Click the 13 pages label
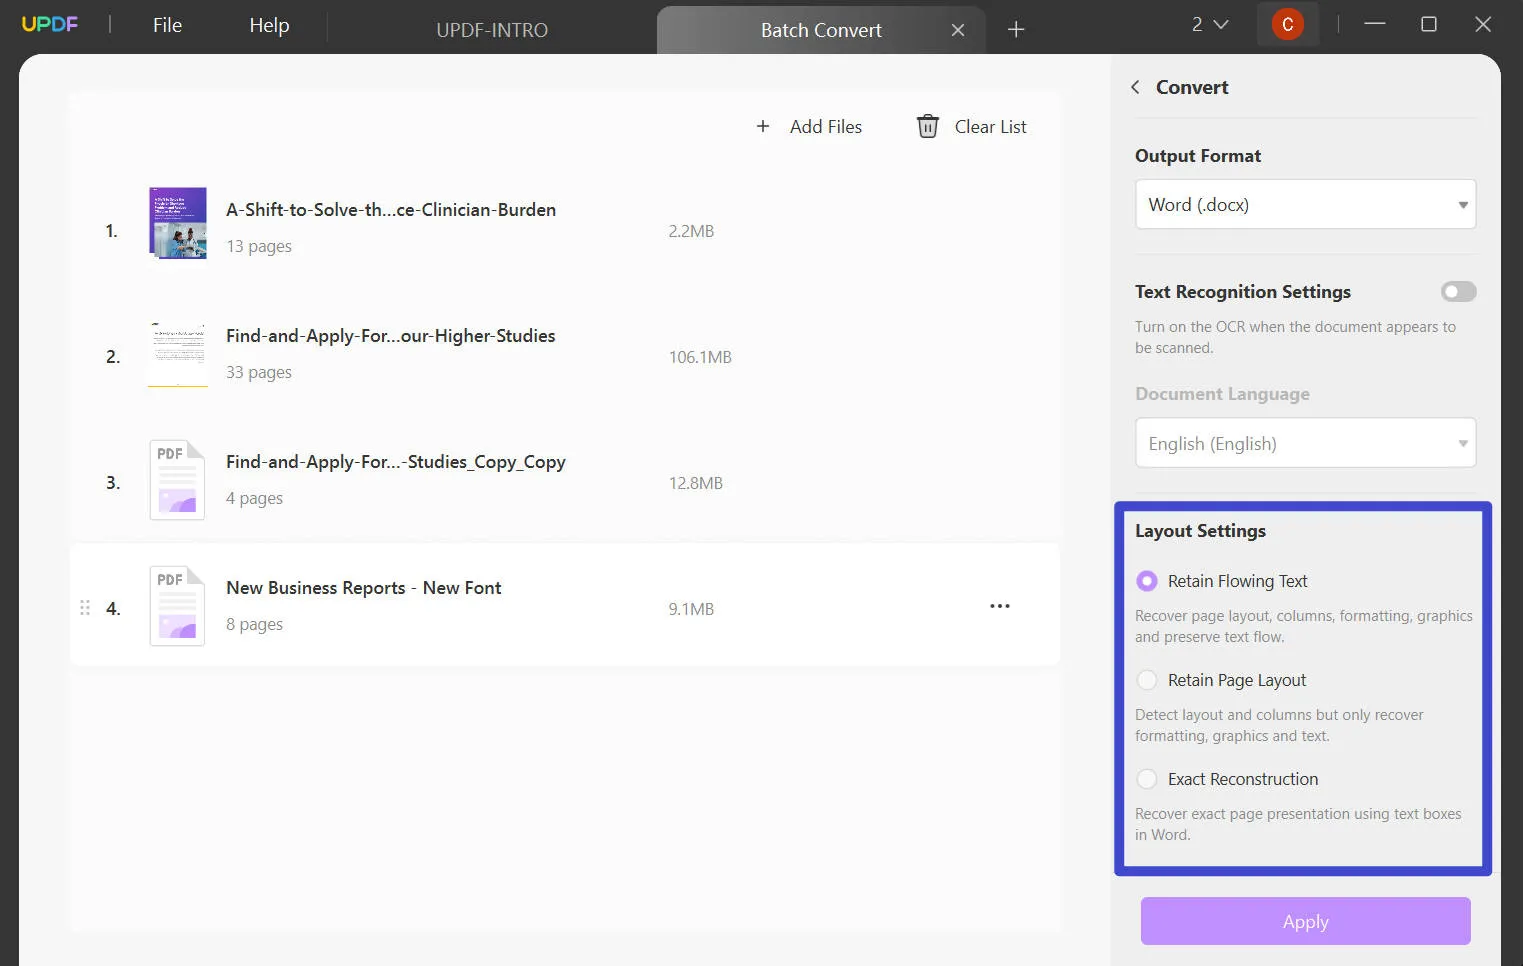This screenshot has height=966, width=1523. 259,246
